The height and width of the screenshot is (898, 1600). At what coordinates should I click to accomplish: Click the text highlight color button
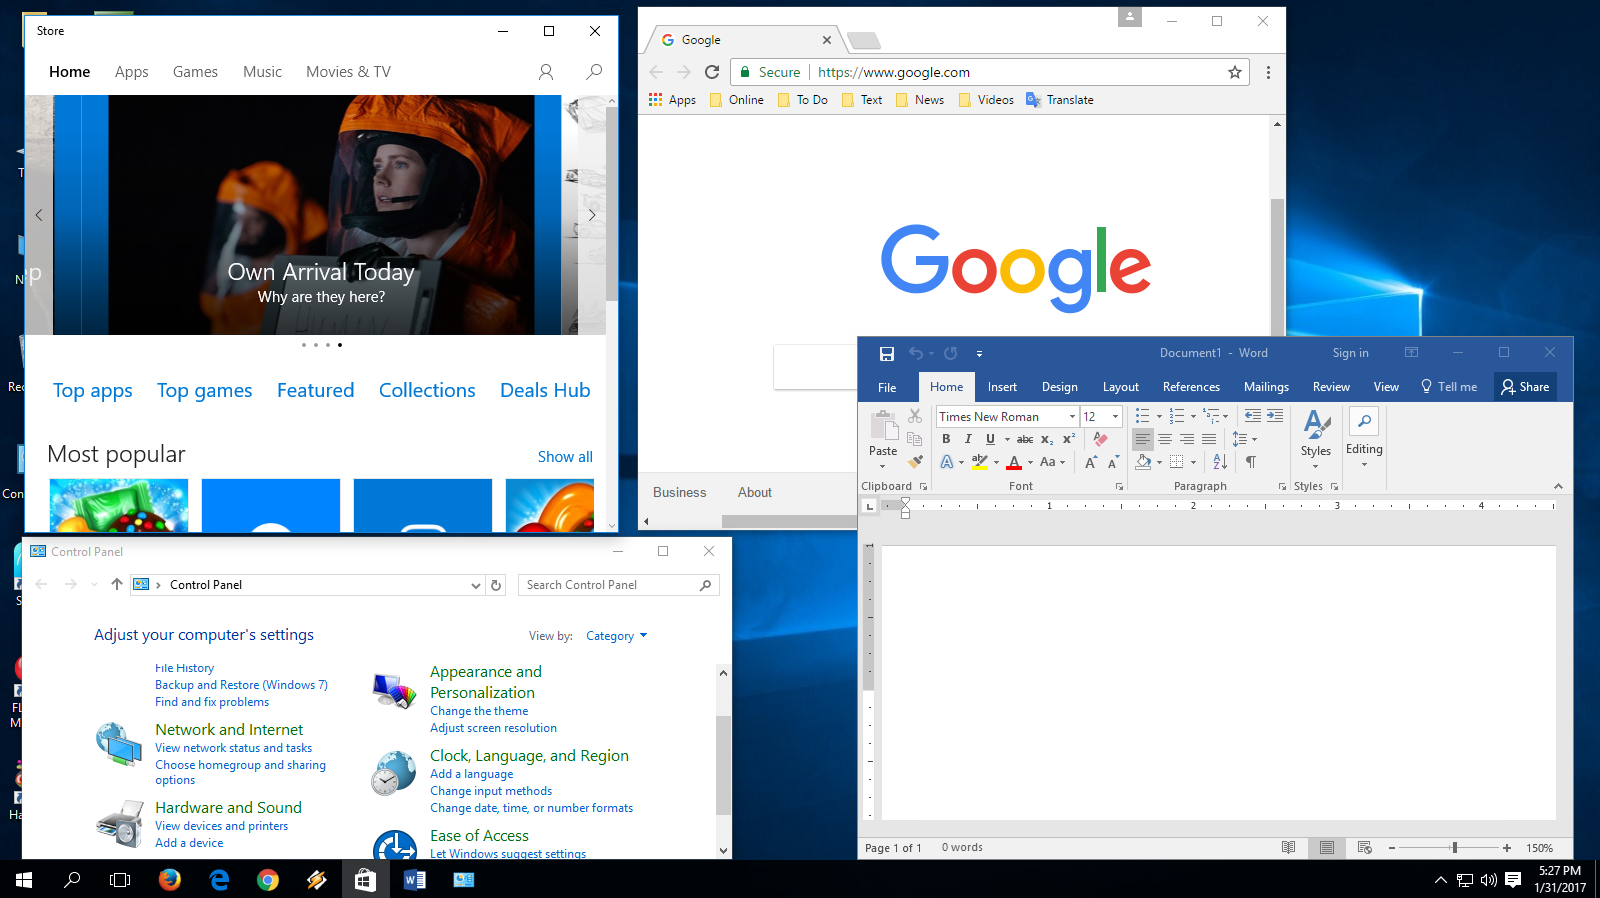click(x=979, y=462)
